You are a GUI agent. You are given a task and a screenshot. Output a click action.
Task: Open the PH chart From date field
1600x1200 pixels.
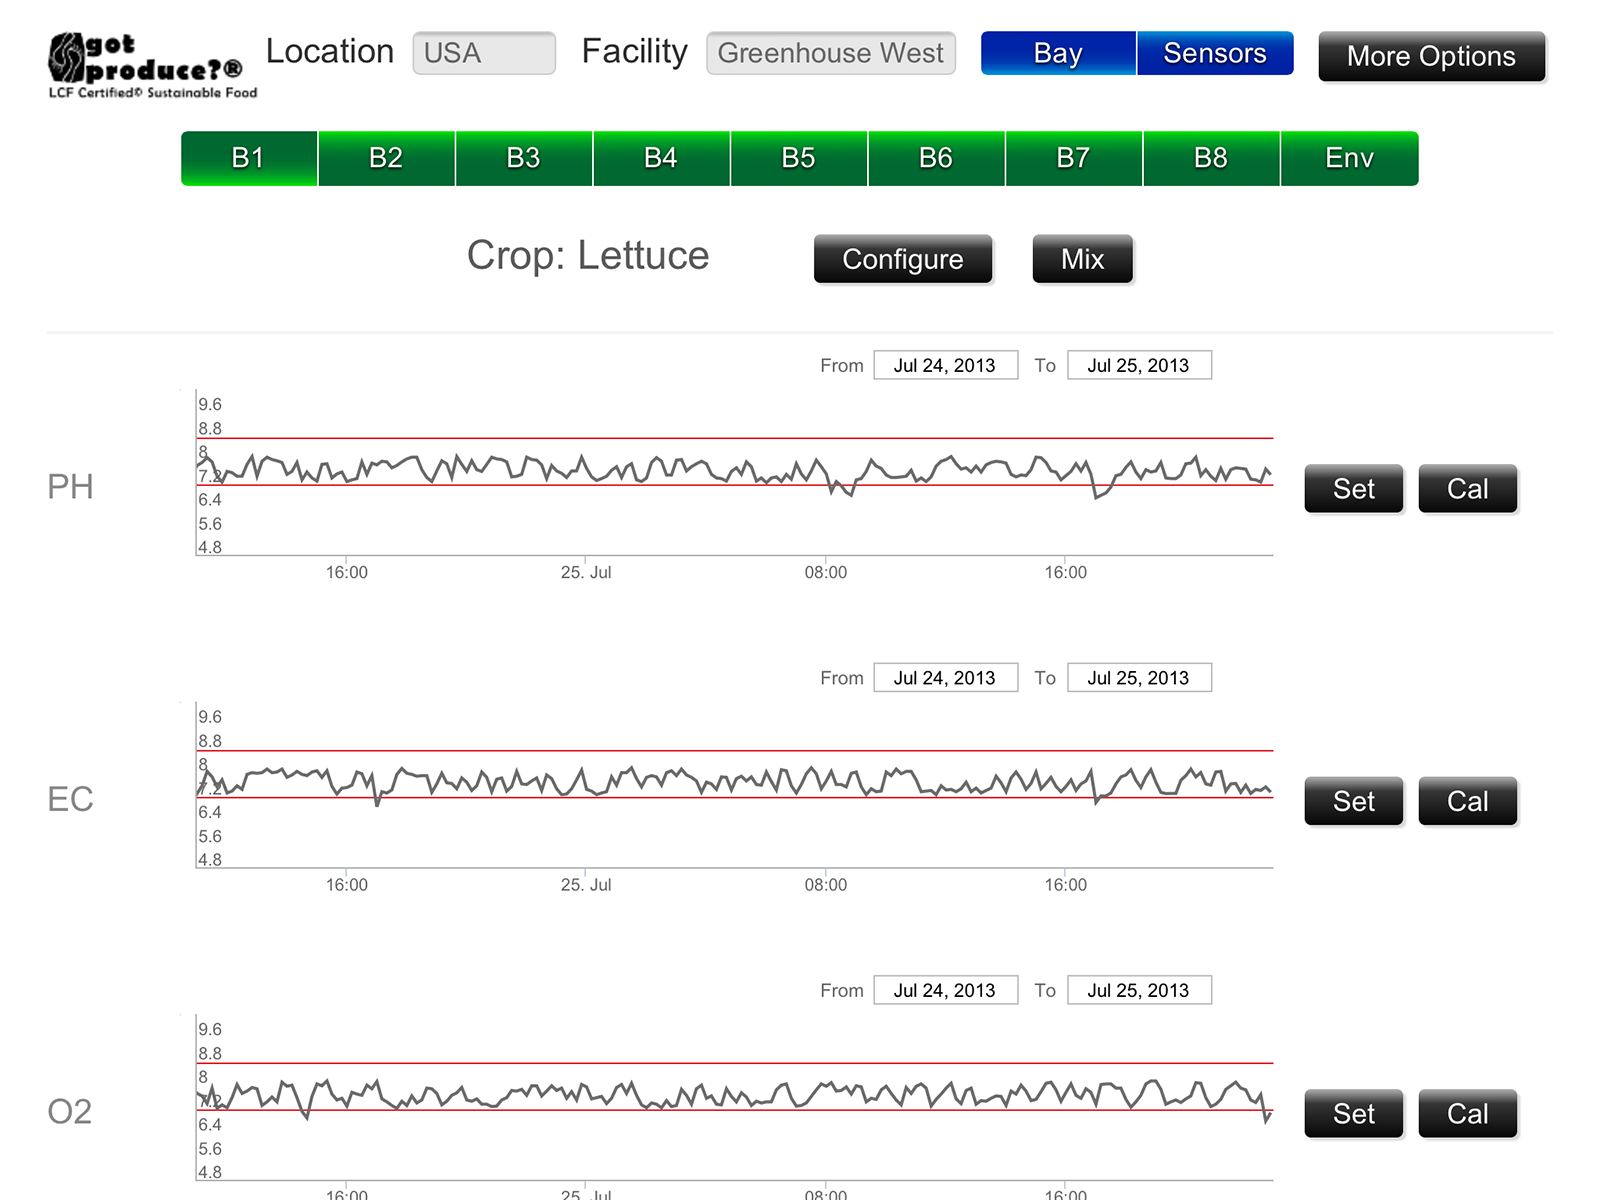(945, 365)
